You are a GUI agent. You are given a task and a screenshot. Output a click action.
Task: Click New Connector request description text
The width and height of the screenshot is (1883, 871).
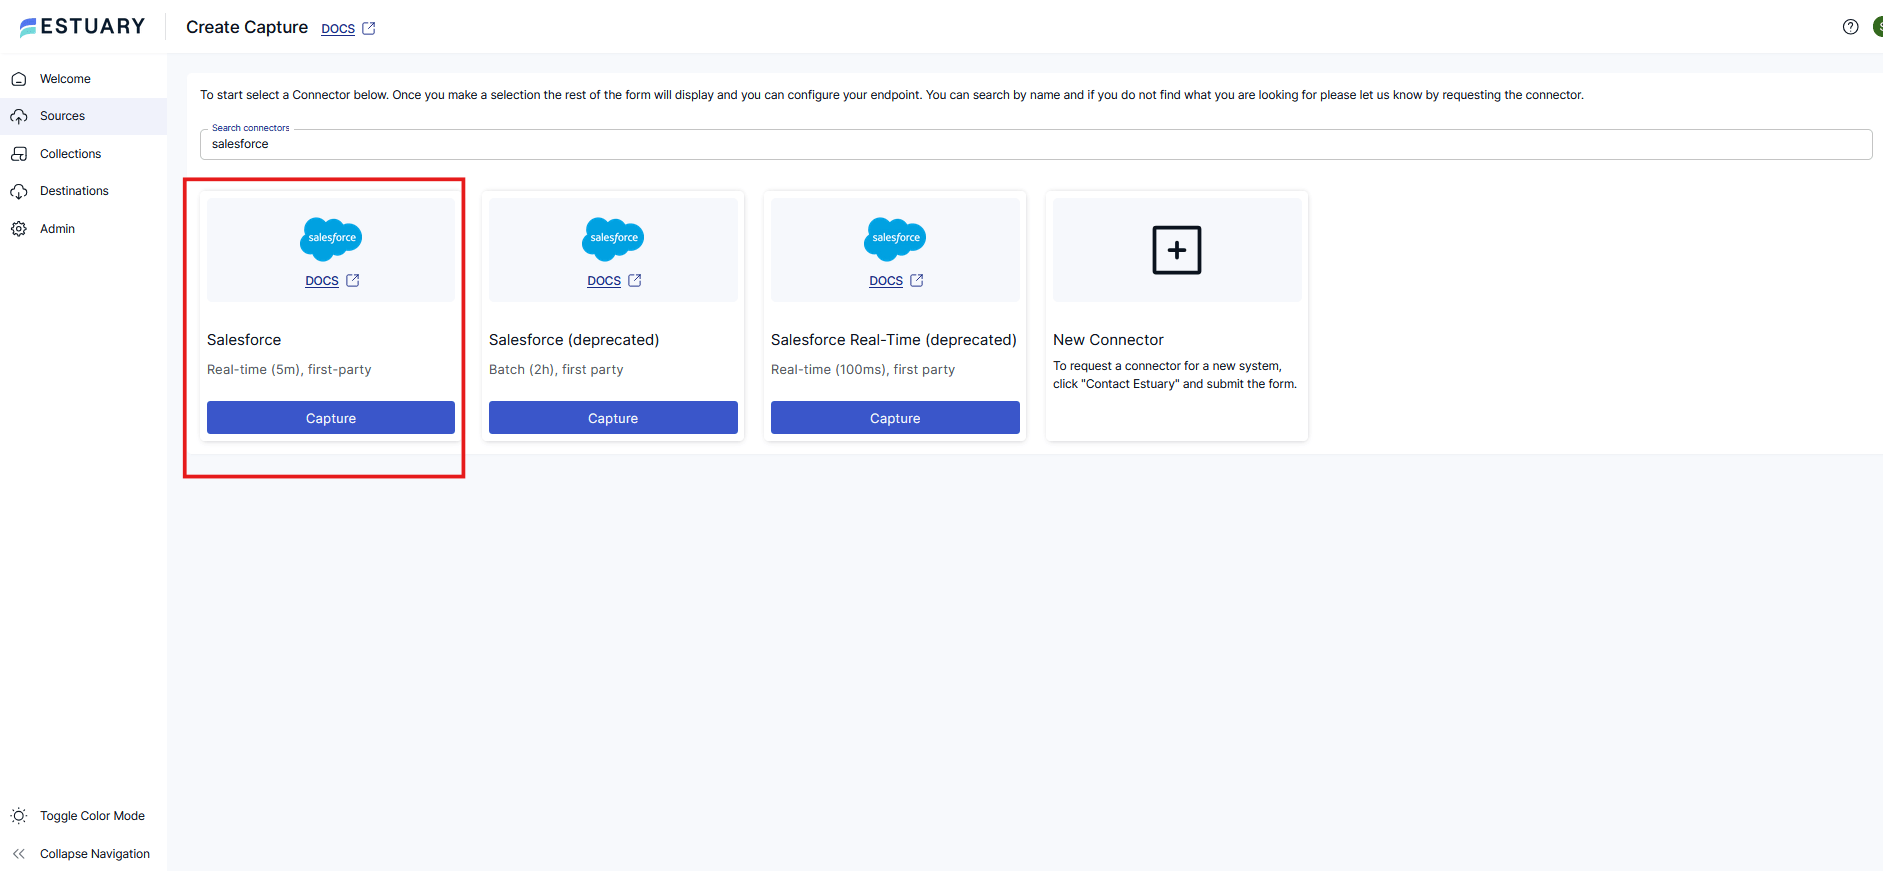[1175, 375]
